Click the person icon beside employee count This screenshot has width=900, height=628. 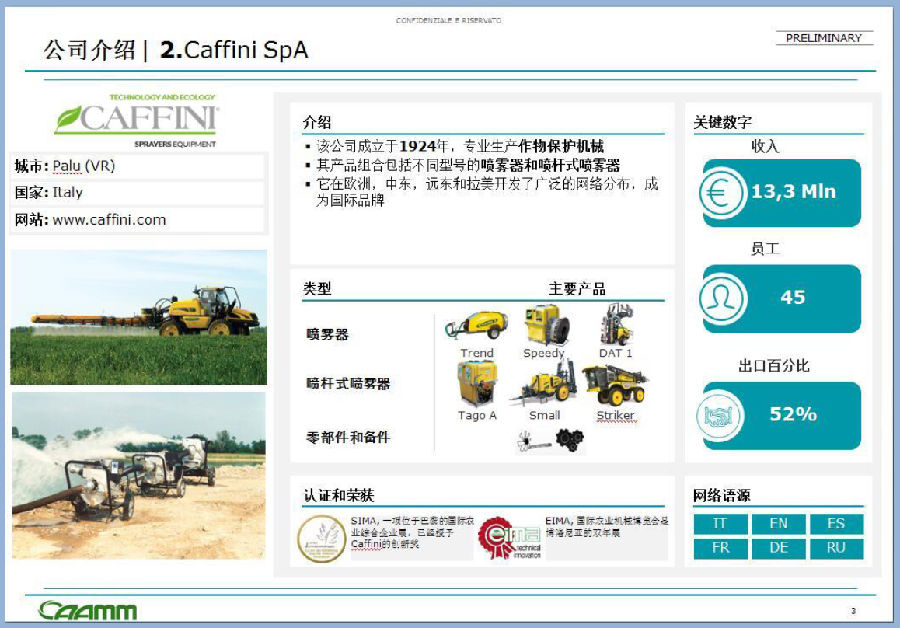[722, 299]
